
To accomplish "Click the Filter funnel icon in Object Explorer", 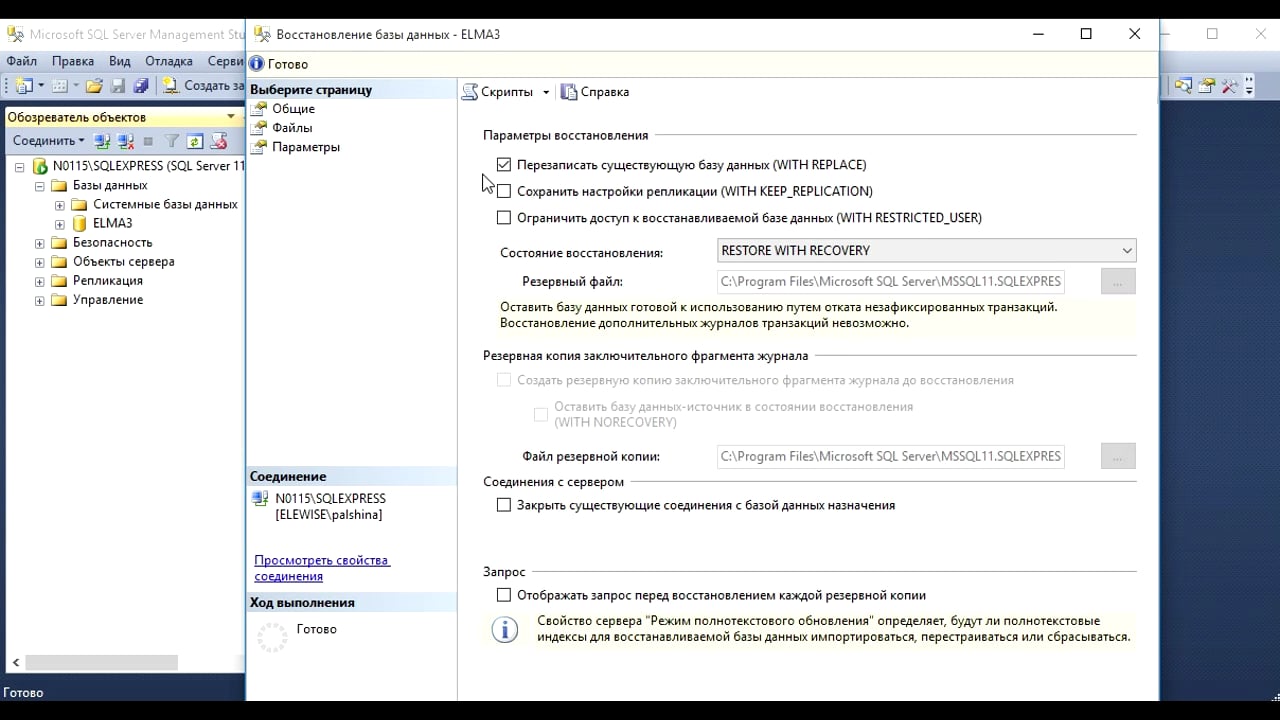I will [x=172, y=141].
